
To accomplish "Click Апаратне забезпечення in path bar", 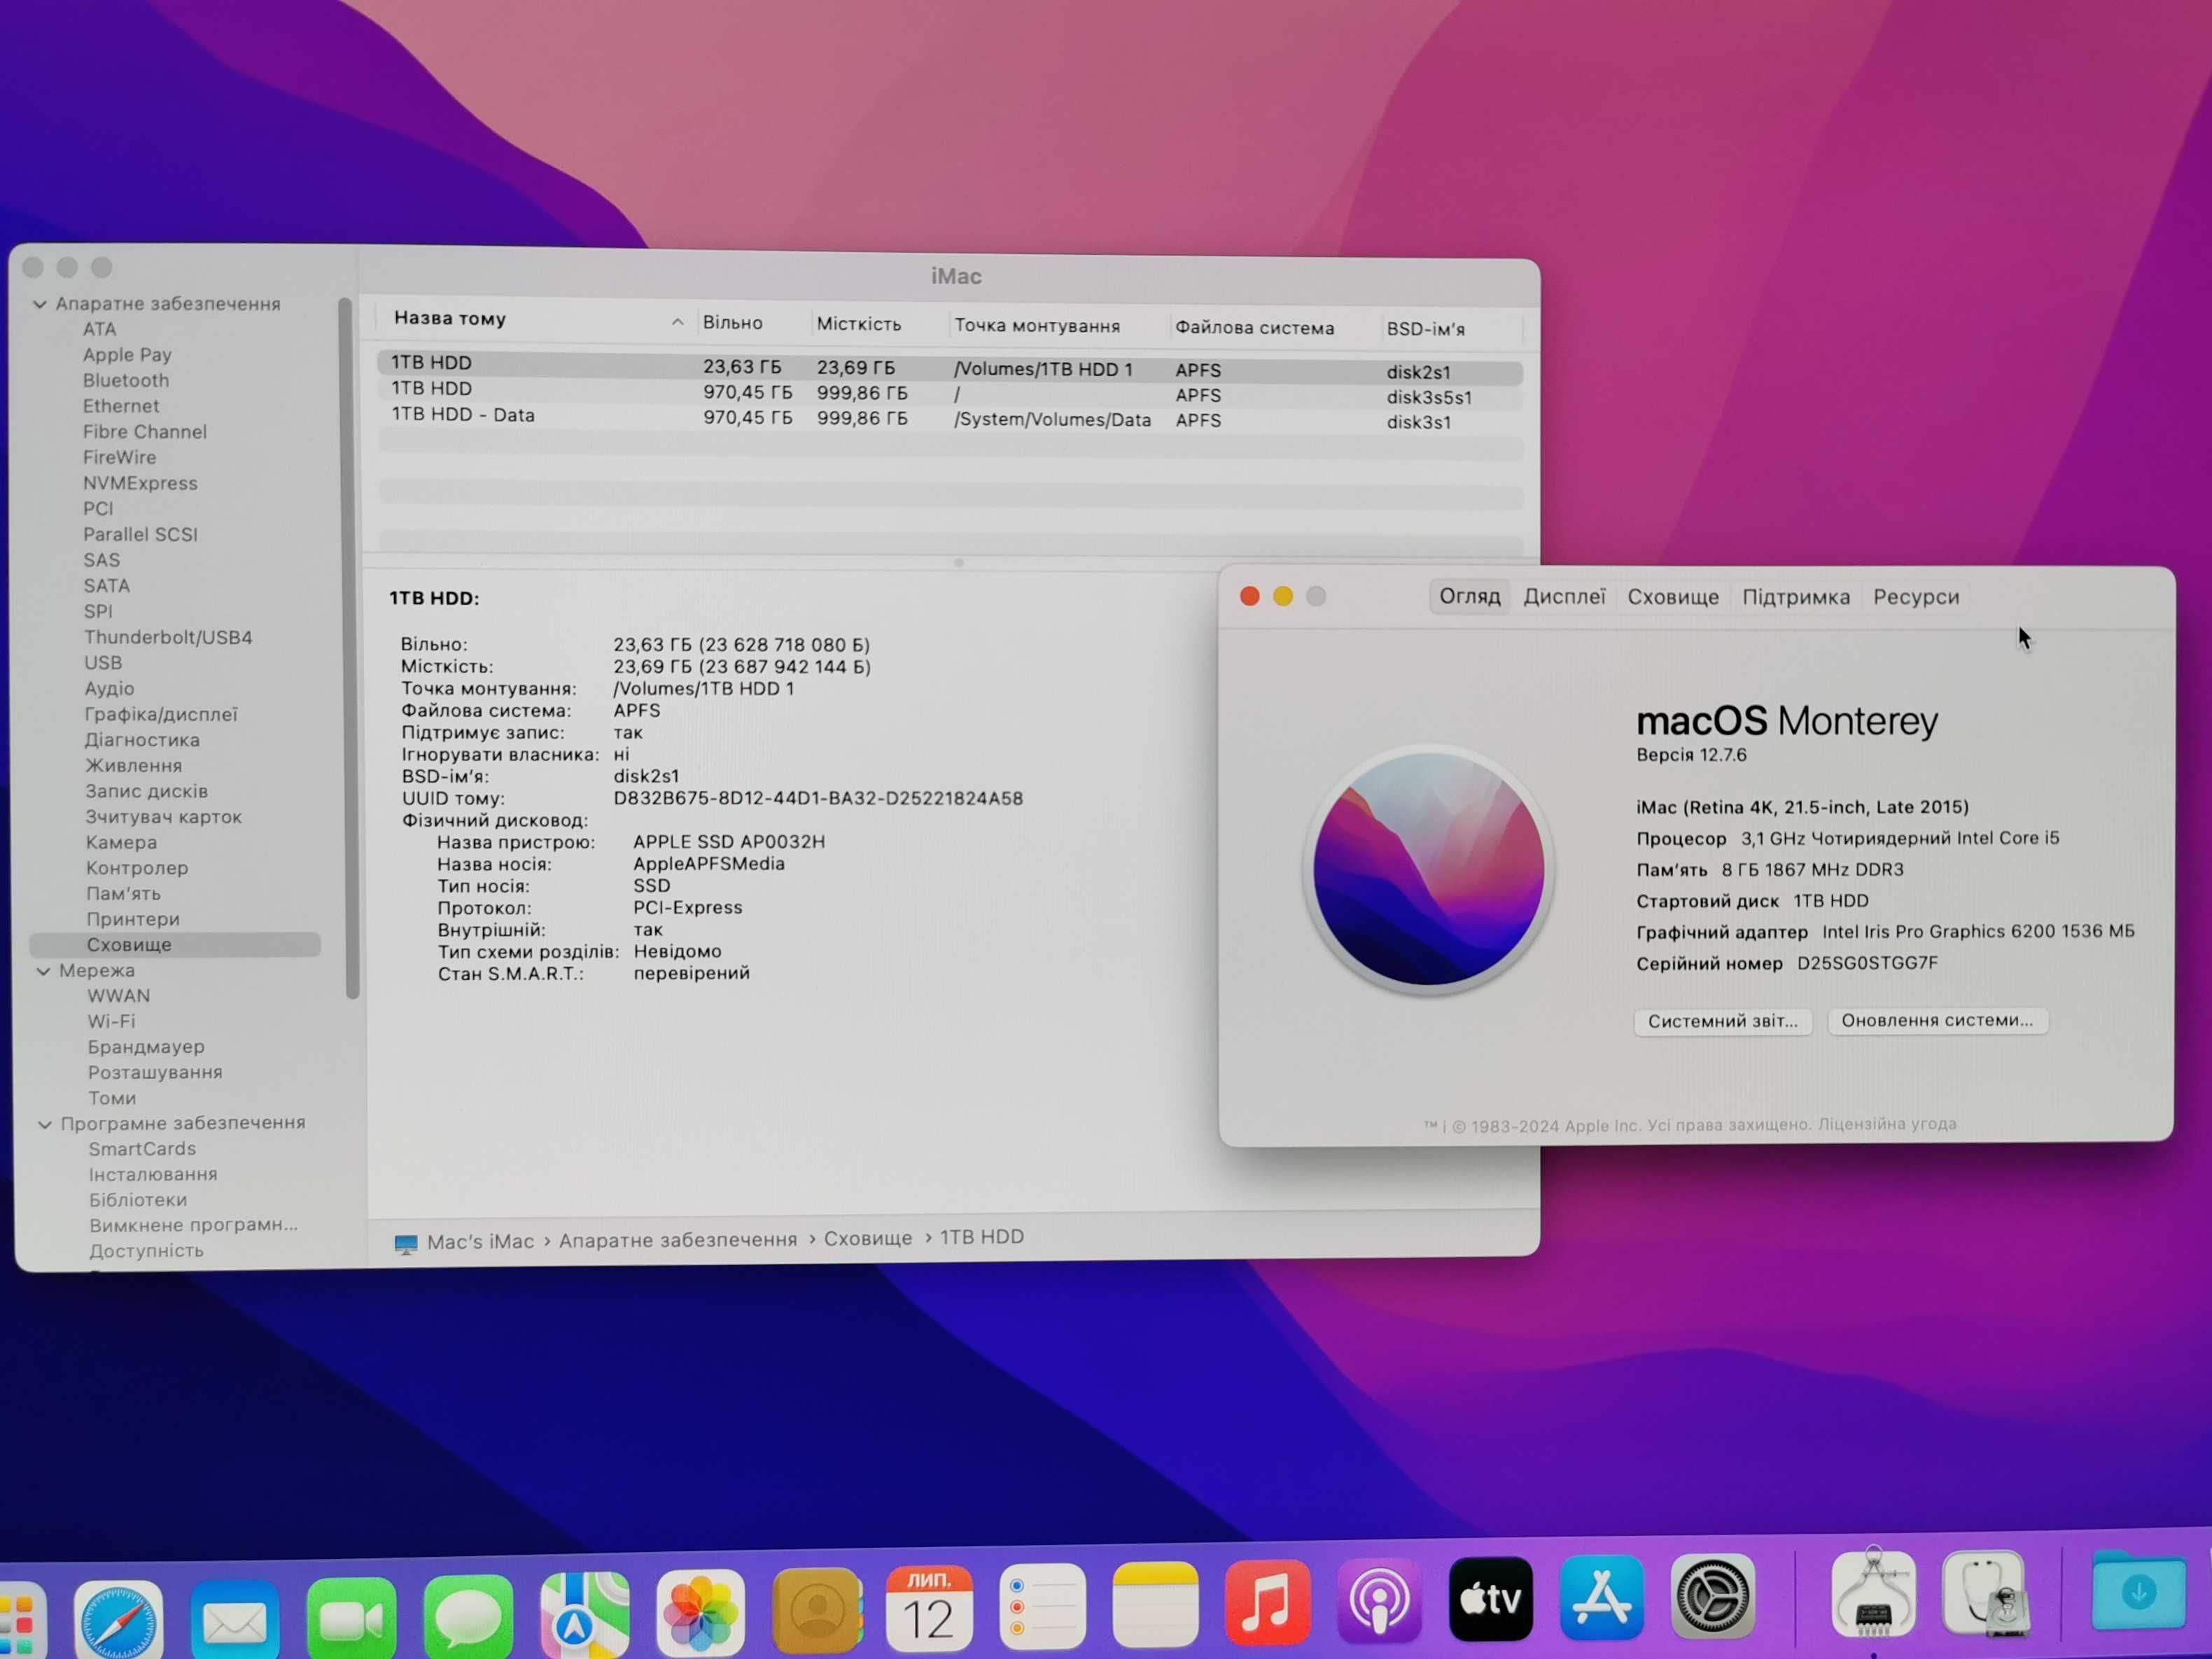I will 678,1240.
